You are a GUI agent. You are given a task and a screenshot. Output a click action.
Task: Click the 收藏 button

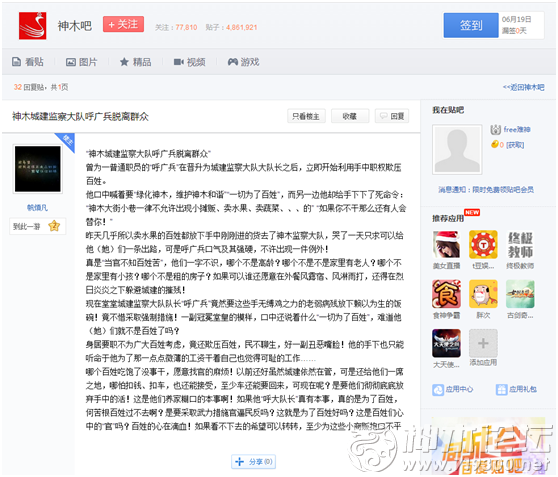[x=350, y=116]
